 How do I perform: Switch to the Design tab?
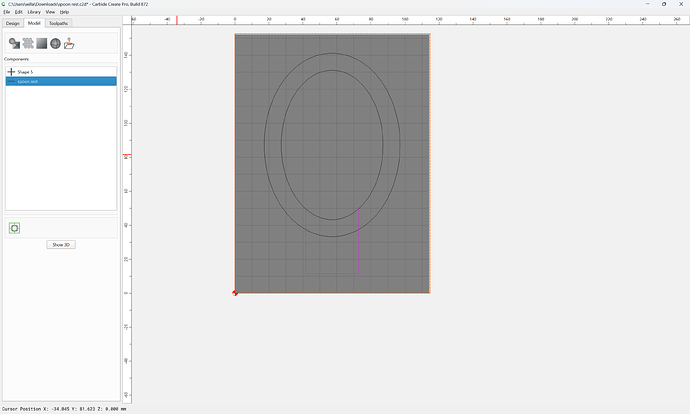click(x=13, y=23)
